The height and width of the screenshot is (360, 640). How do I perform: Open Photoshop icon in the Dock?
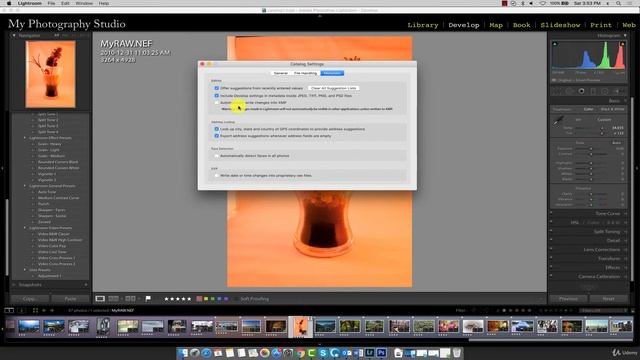[382, 353]
